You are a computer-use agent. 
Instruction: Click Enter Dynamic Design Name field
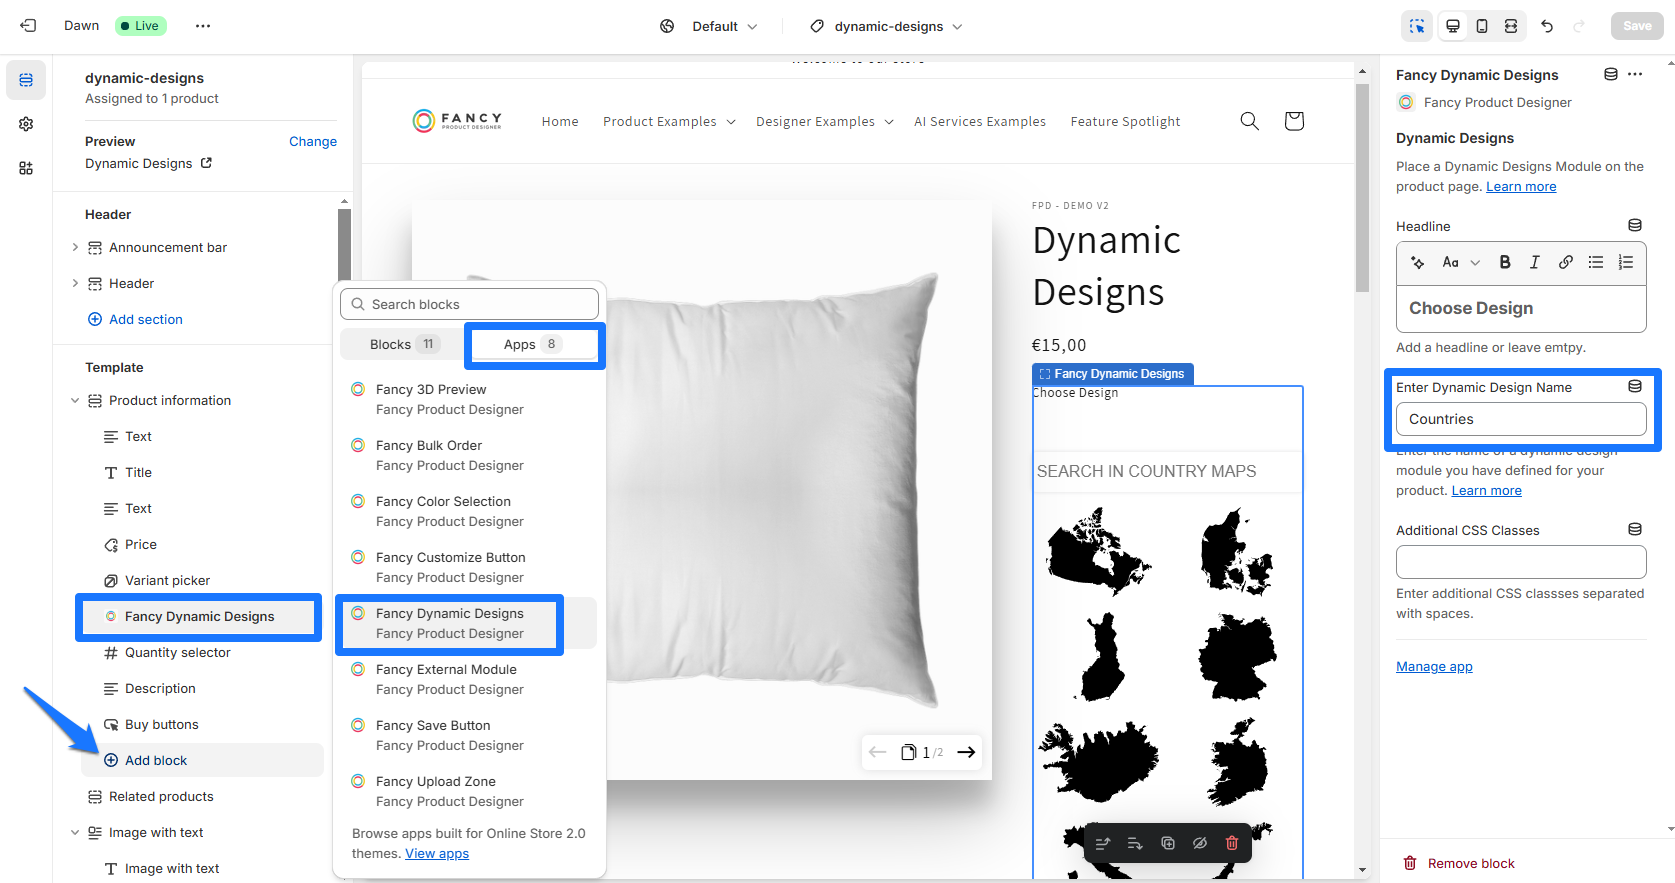(x=1521, y=419)
